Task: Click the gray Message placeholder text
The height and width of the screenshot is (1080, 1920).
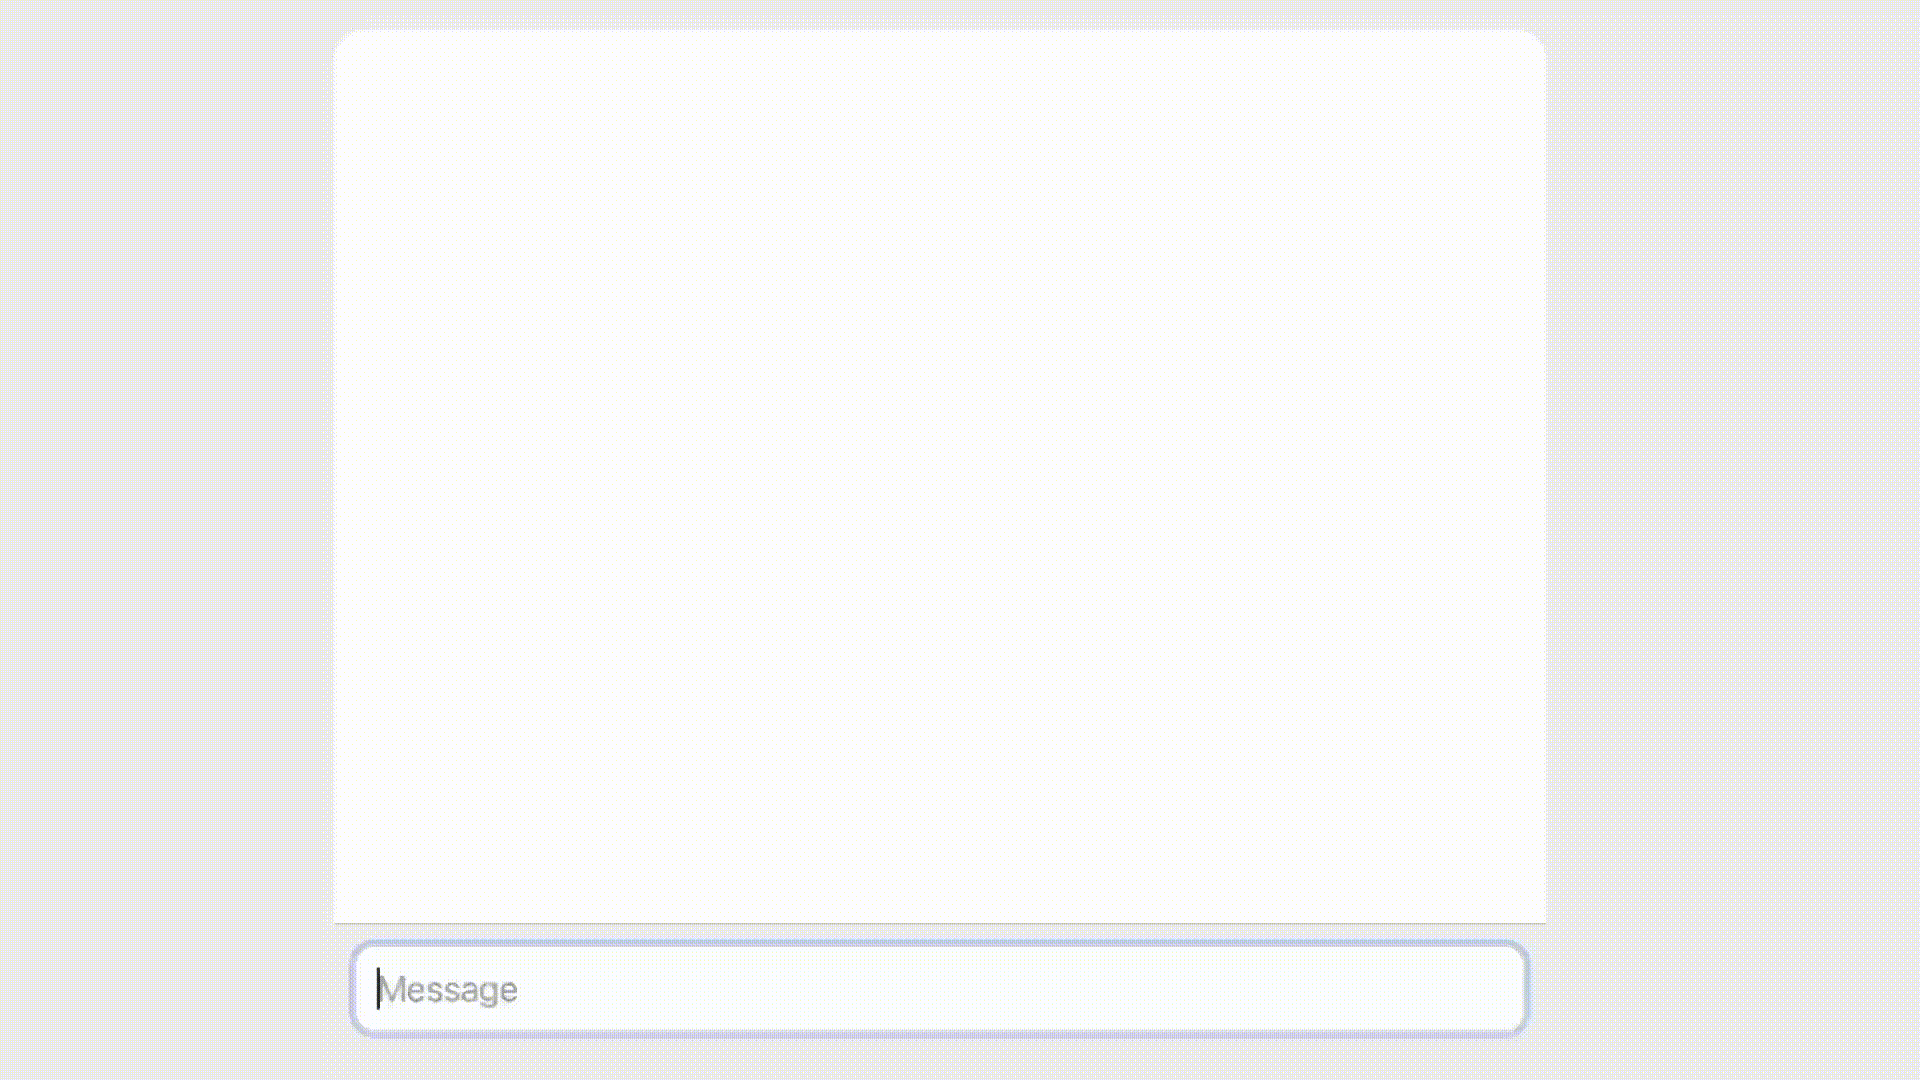Action: click(449, 989)
